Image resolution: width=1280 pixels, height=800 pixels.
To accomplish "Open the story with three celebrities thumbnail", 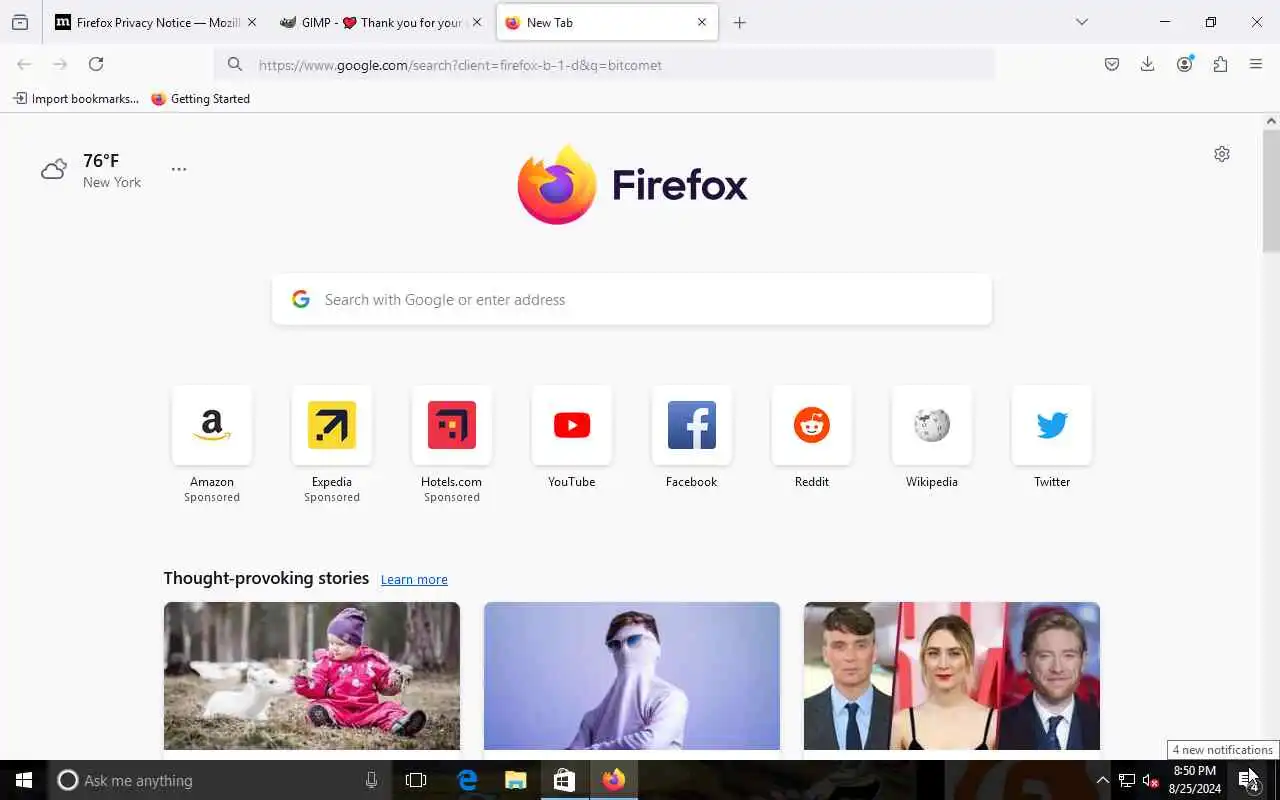I will tap(952, 676).
